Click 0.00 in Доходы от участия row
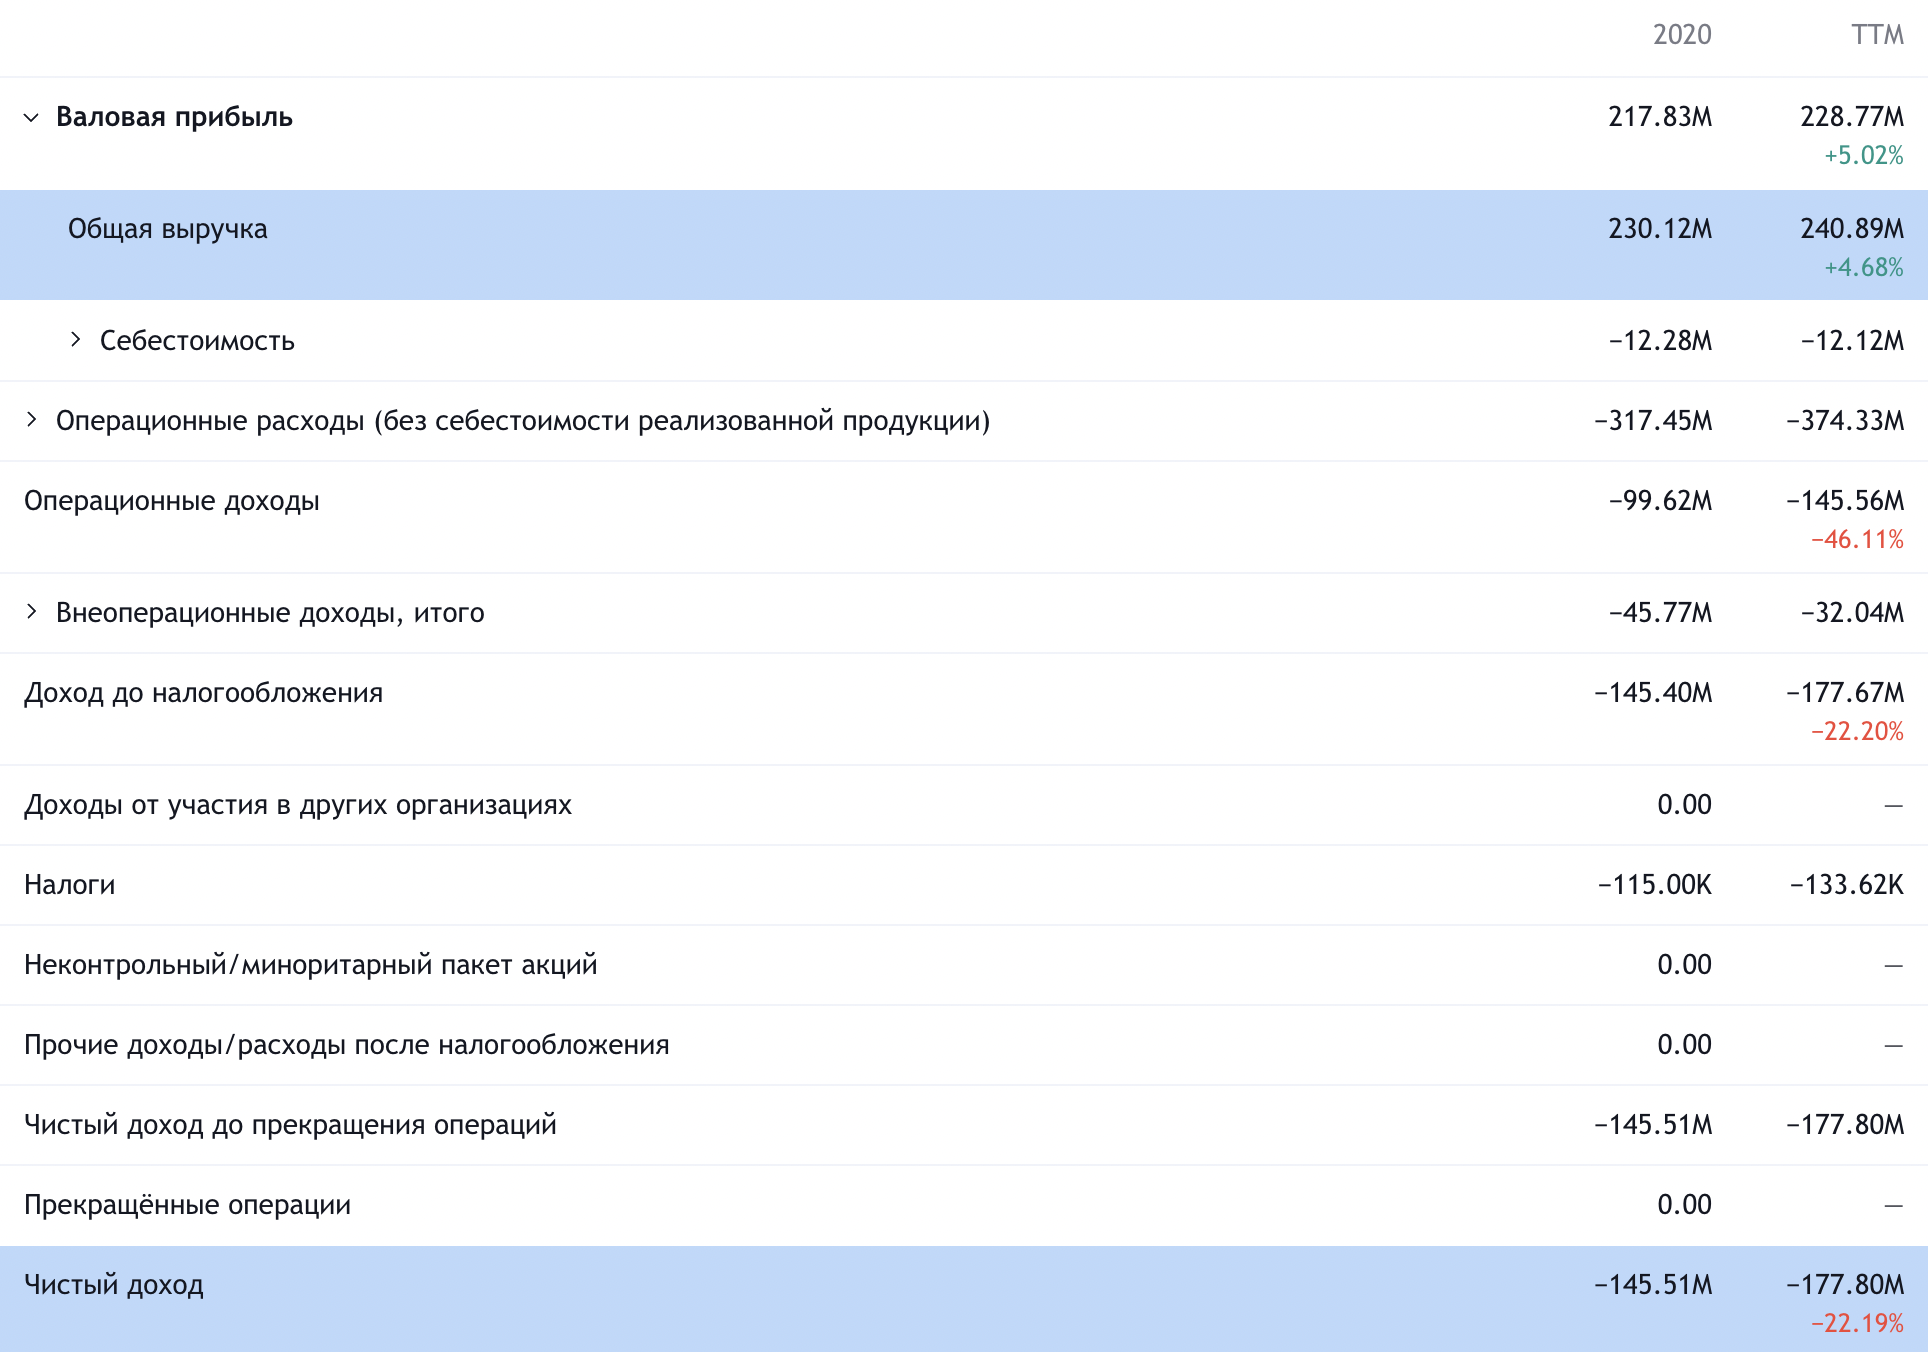Screen dimensions: 1928x1352 pyautogui.click(x=1684, y=805)
